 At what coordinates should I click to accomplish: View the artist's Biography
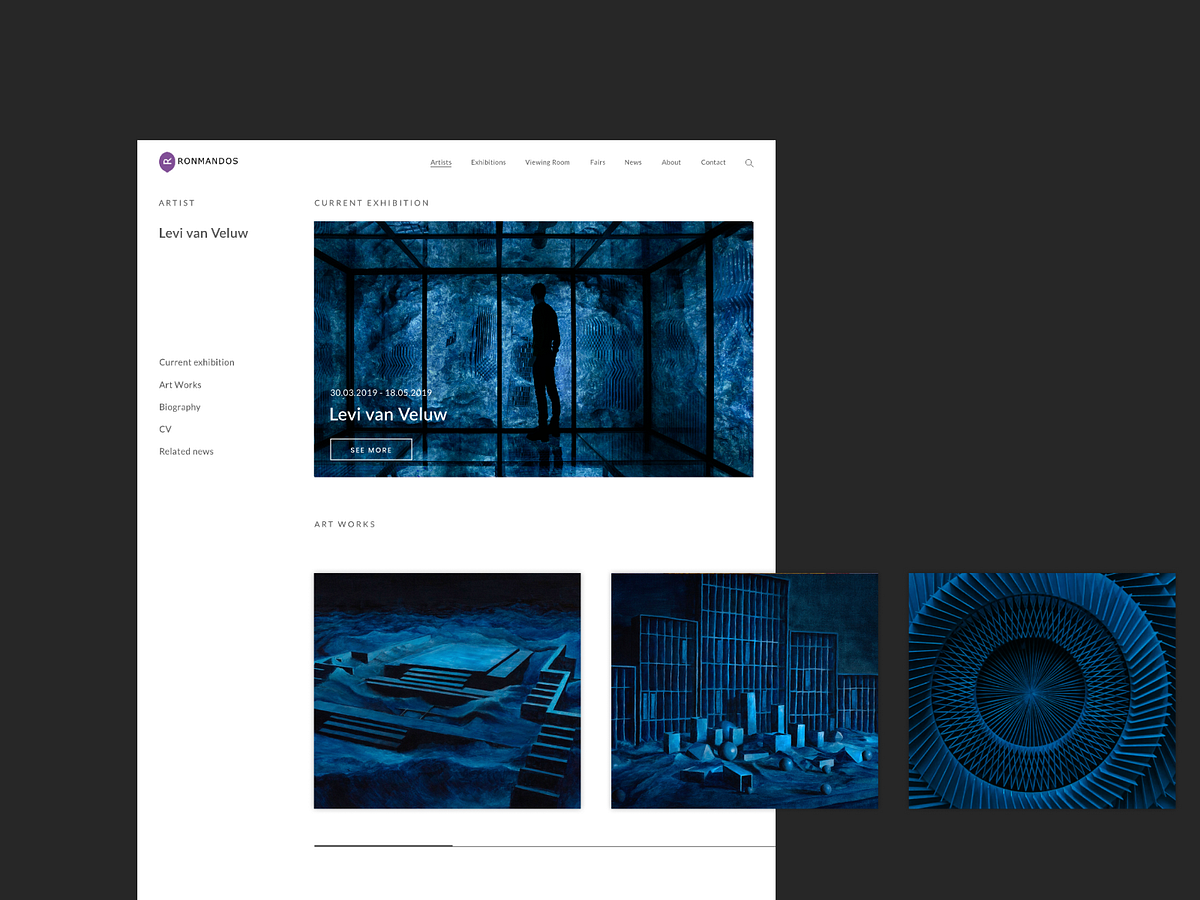(179, 407)
